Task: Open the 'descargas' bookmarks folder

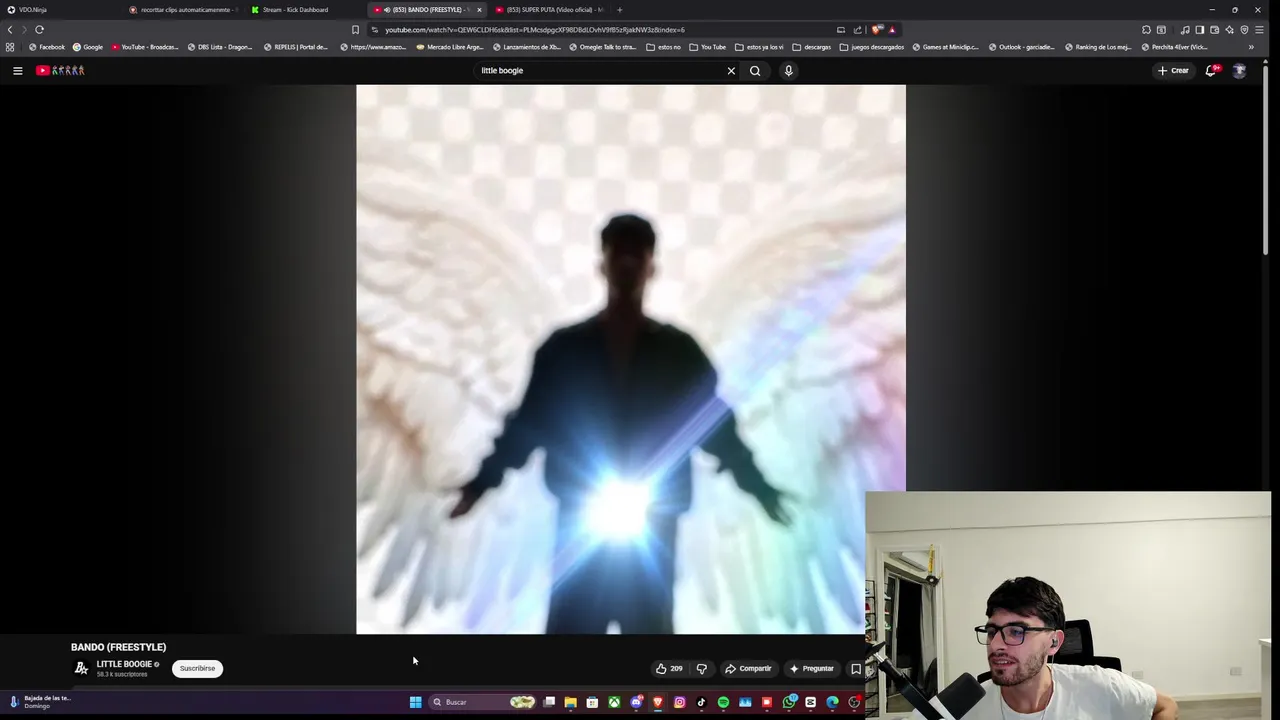Action: point(812,47)
